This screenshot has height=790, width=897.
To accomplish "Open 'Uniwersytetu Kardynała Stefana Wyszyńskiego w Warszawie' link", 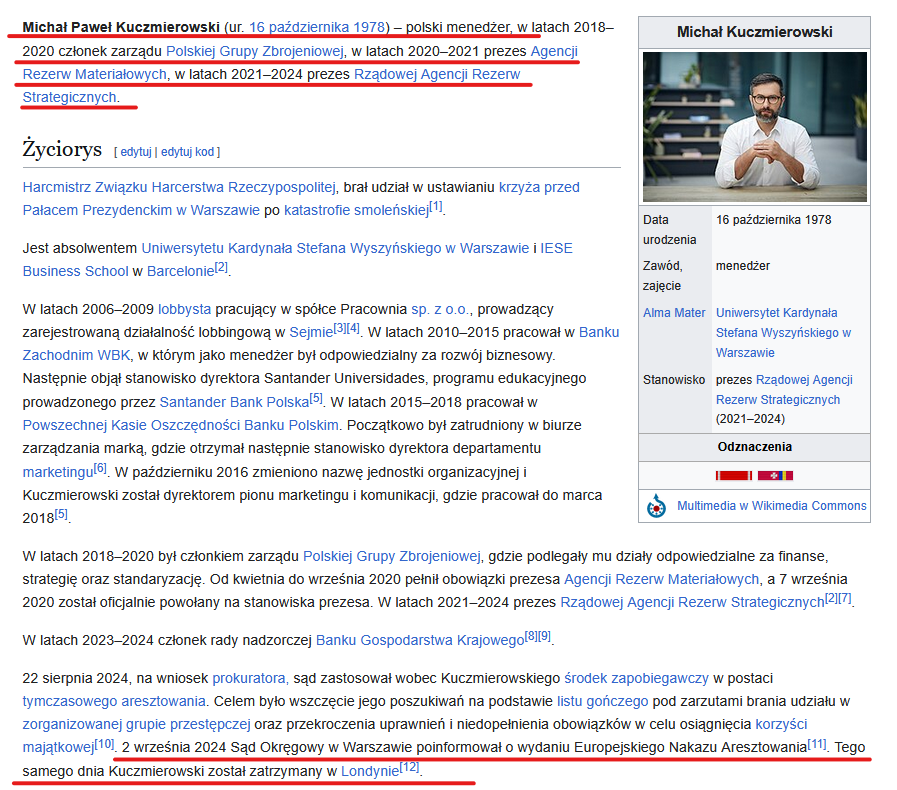I will 335,248.
